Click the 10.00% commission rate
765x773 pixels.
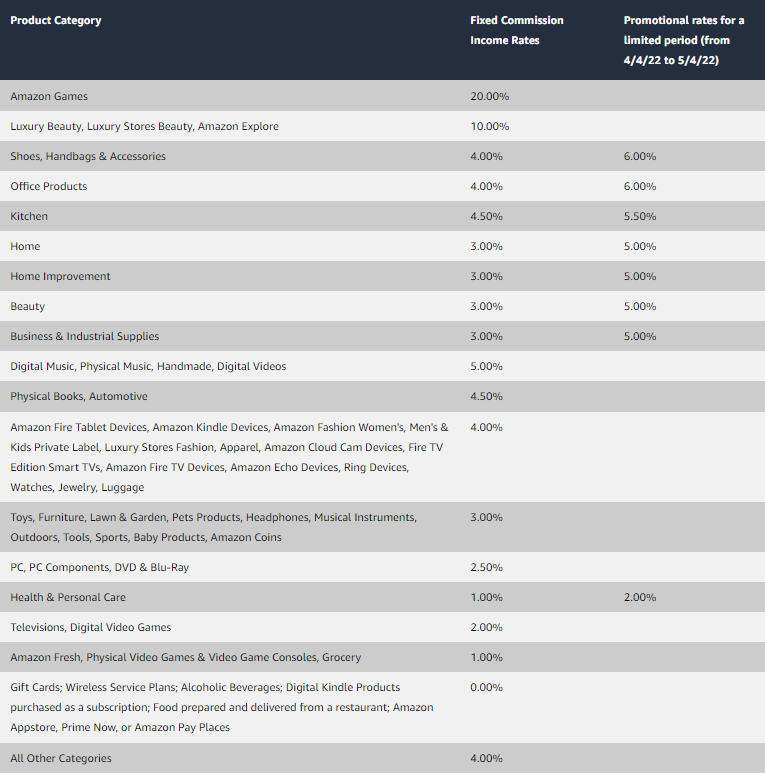[x=489, y=126]
